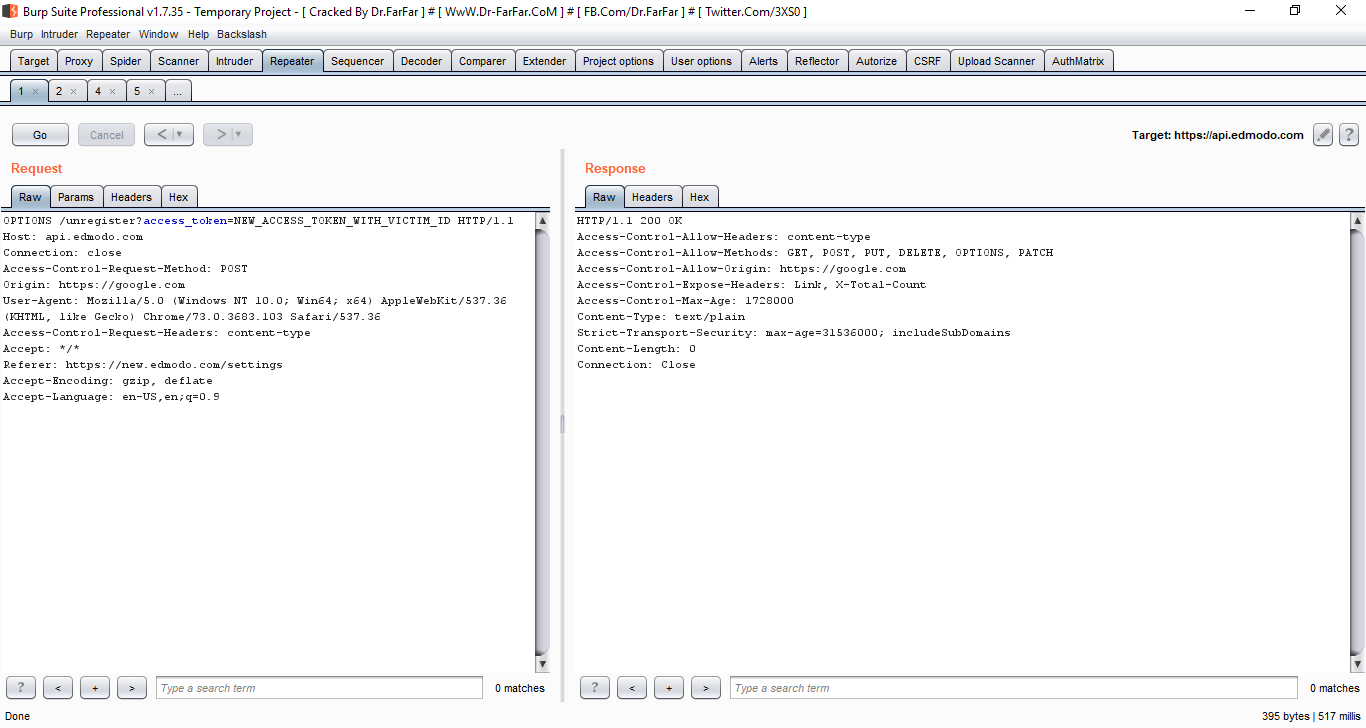Click response search add plus button

click(x=669, y=688)
